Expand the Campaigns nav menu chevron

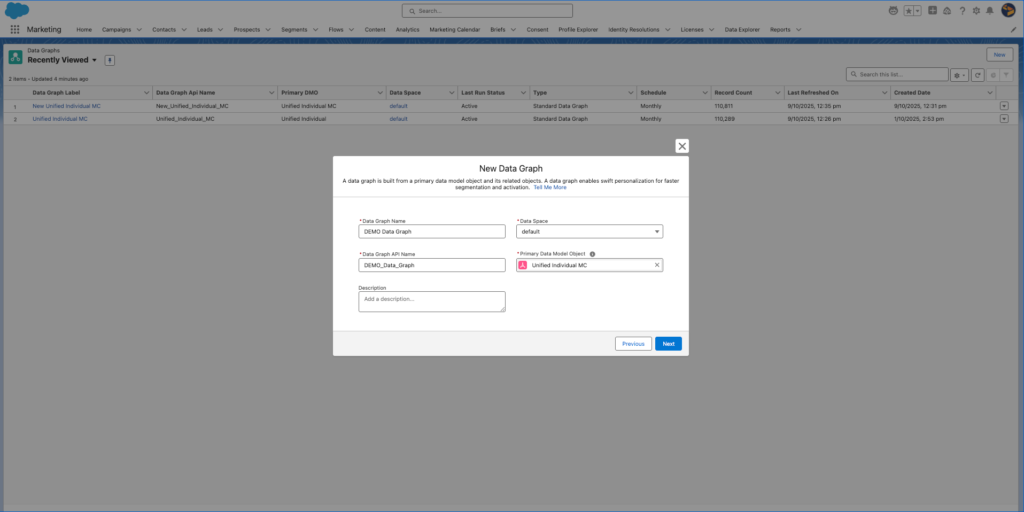pyautogui.click(x=138, y=30)
